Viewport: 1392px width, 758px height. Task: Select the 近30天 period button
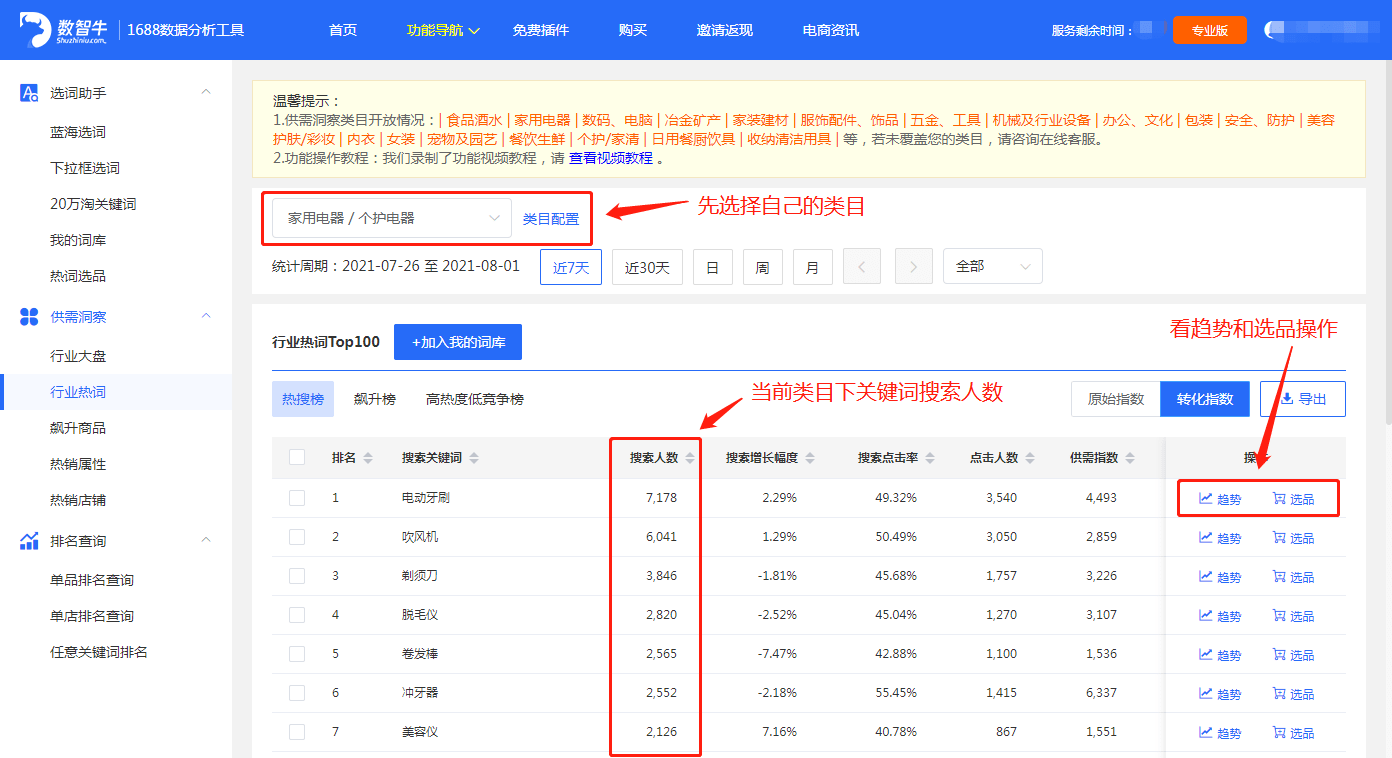(647, 267)
